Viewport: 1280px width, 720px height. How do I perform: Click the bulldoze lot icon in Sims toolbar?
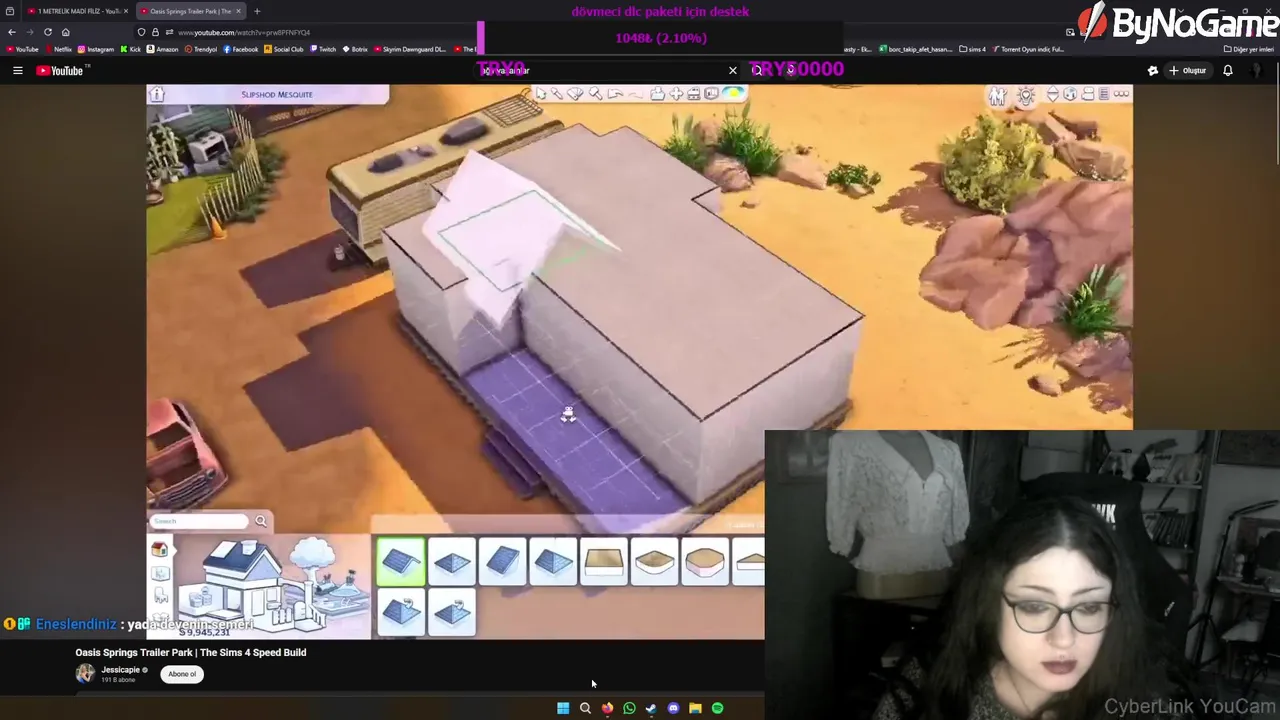pyautogui.click(x=693, y=94)
